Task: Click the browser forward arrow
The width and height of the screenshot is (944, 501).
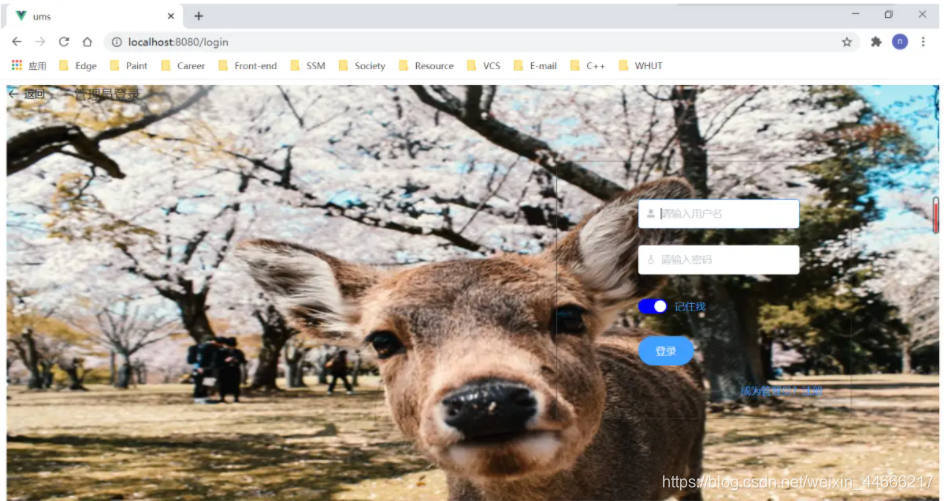Action: tap(40, 42)
